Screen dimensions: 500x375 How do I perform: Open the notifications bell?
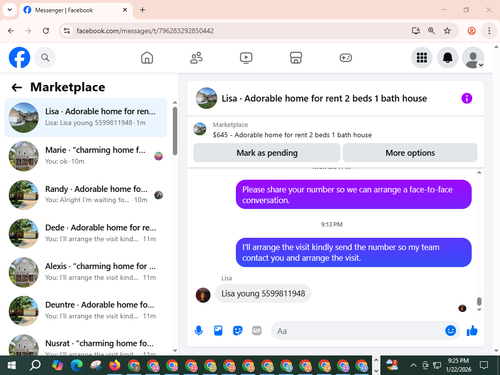pos(448,58)
